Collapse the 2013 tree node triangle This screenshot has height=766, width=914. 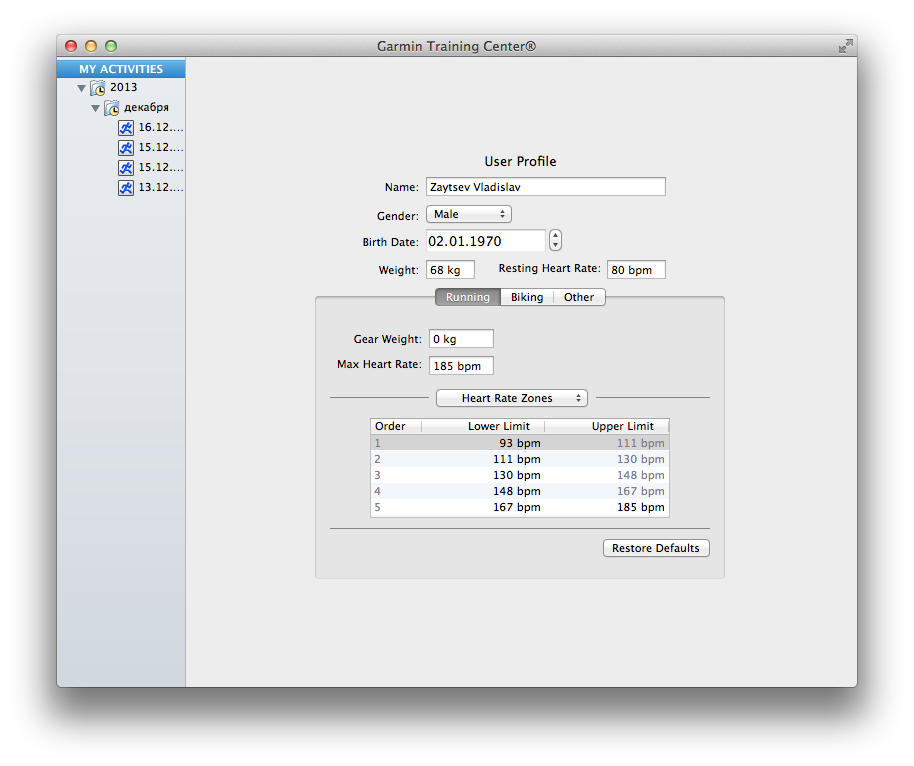pos(82,89)
